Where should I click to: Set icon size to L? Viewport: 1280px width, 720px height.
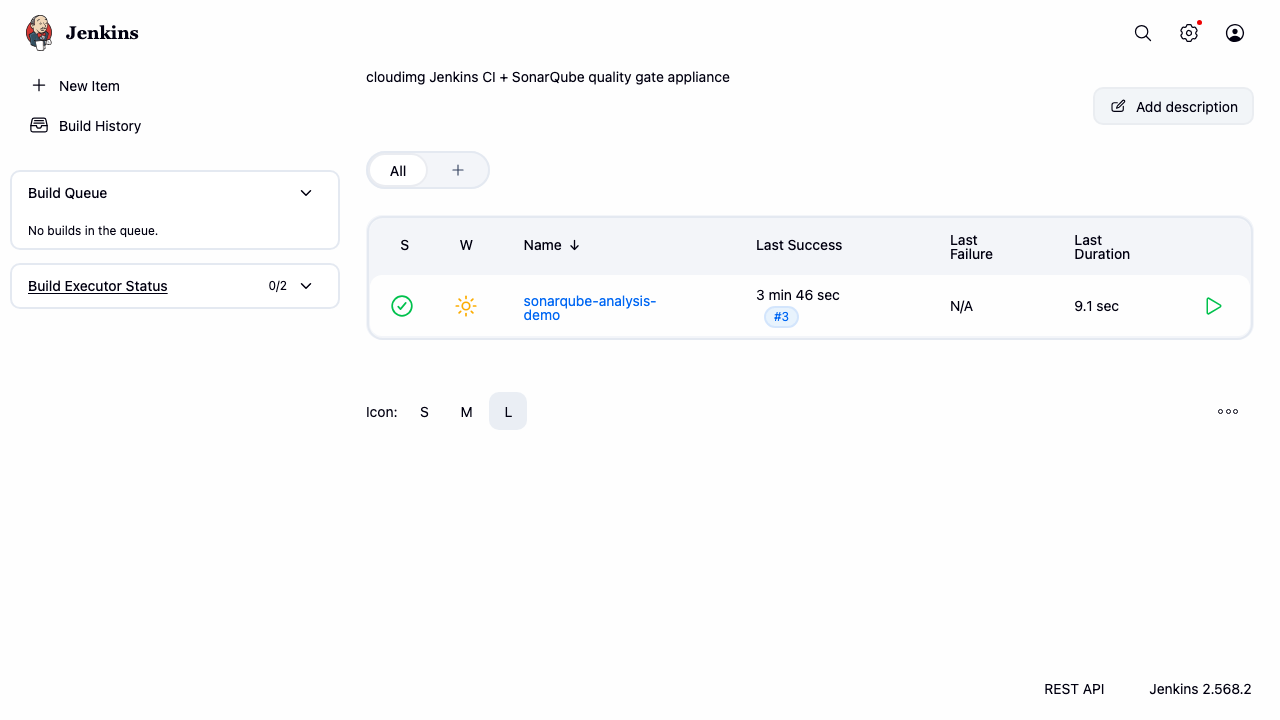pyautogui.click(x=508, y=412)
